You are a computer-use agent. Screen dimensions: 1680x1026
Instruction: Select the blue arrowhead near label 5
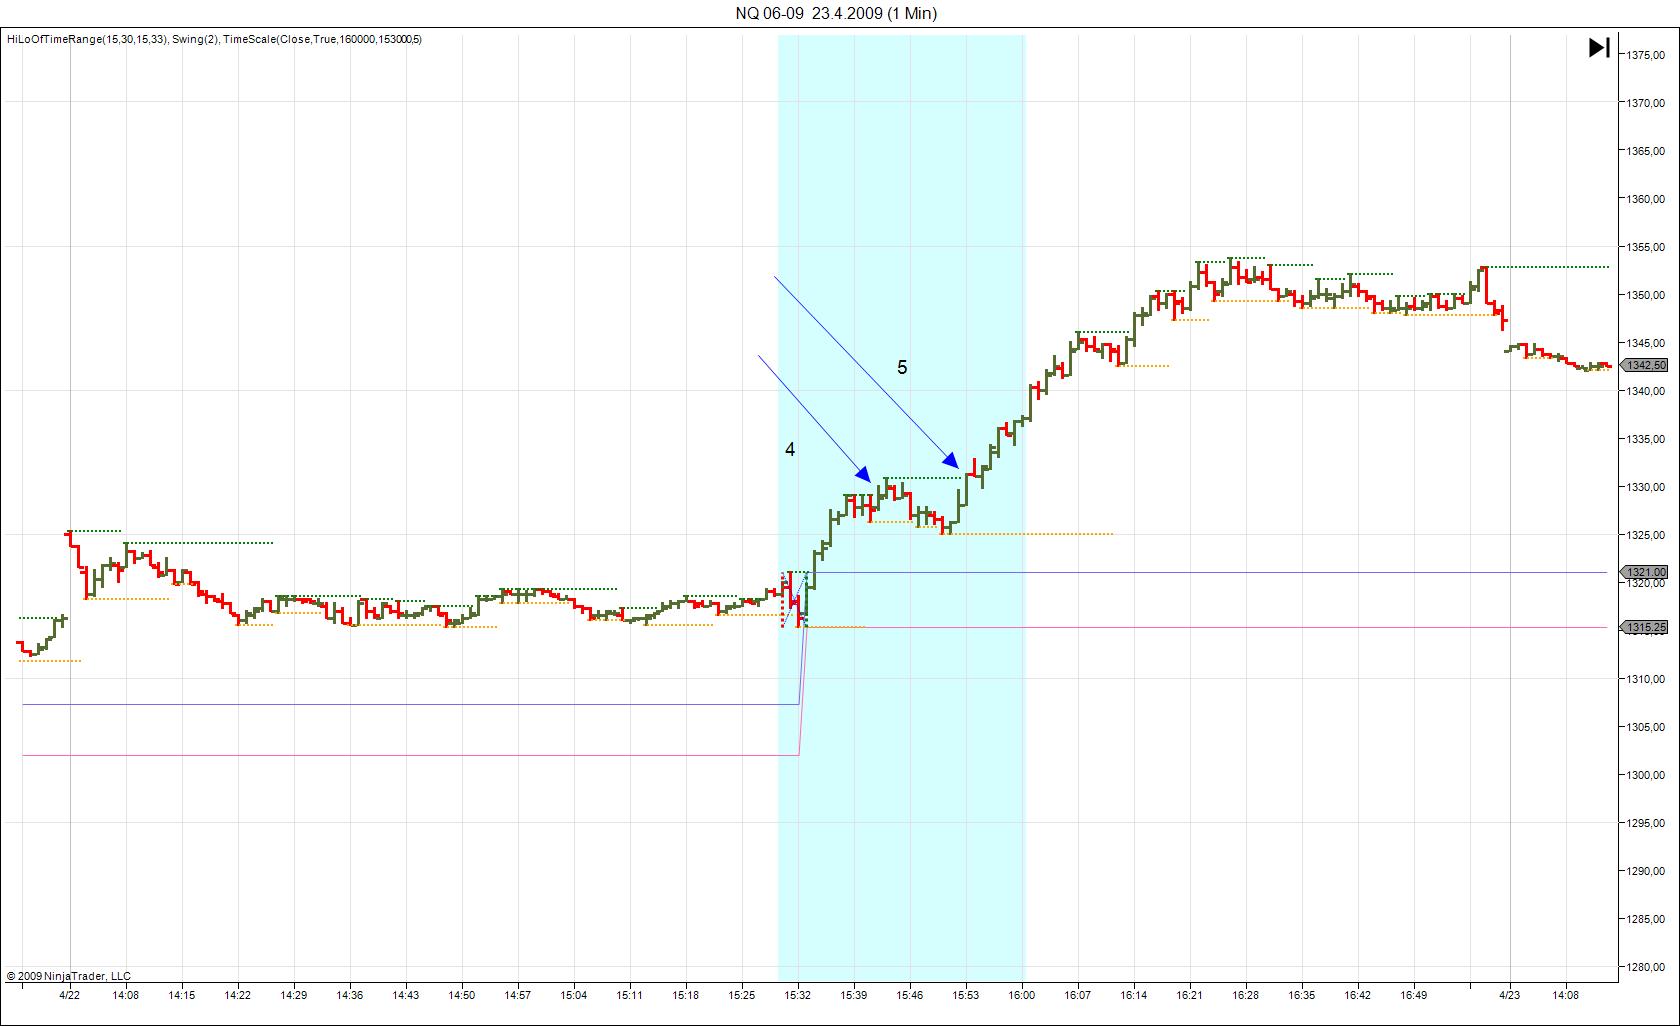pyautogui.click(x=951, y=460)
